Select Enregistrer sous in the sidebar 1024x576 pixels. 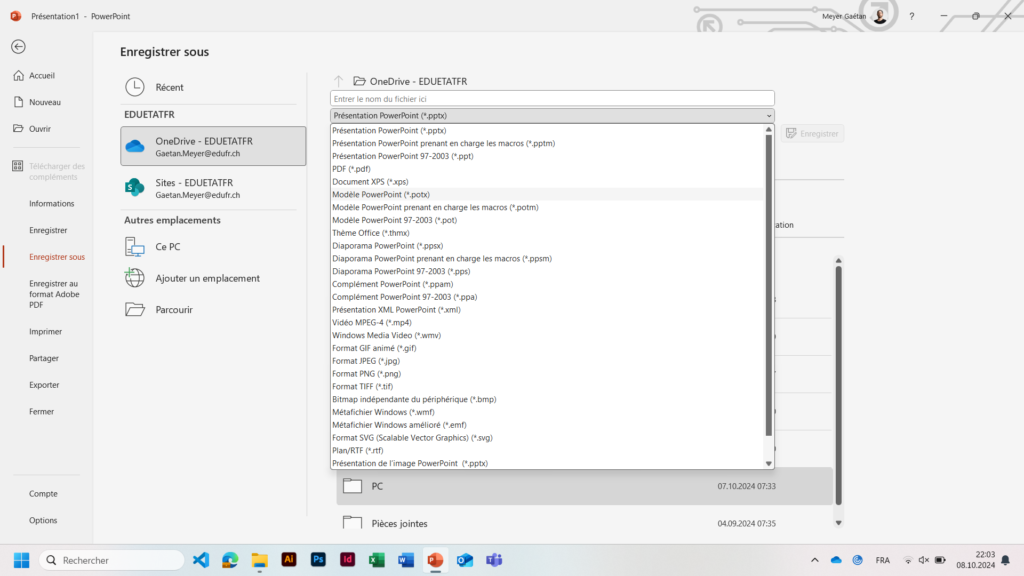tap(57, 257)
